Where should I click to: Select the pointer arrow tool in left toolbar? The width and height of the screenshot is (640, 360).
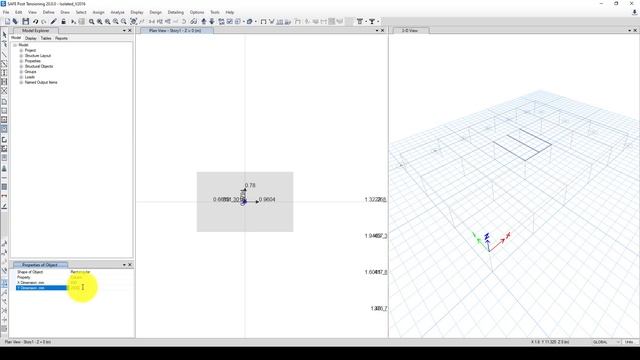tap(4, 35)
